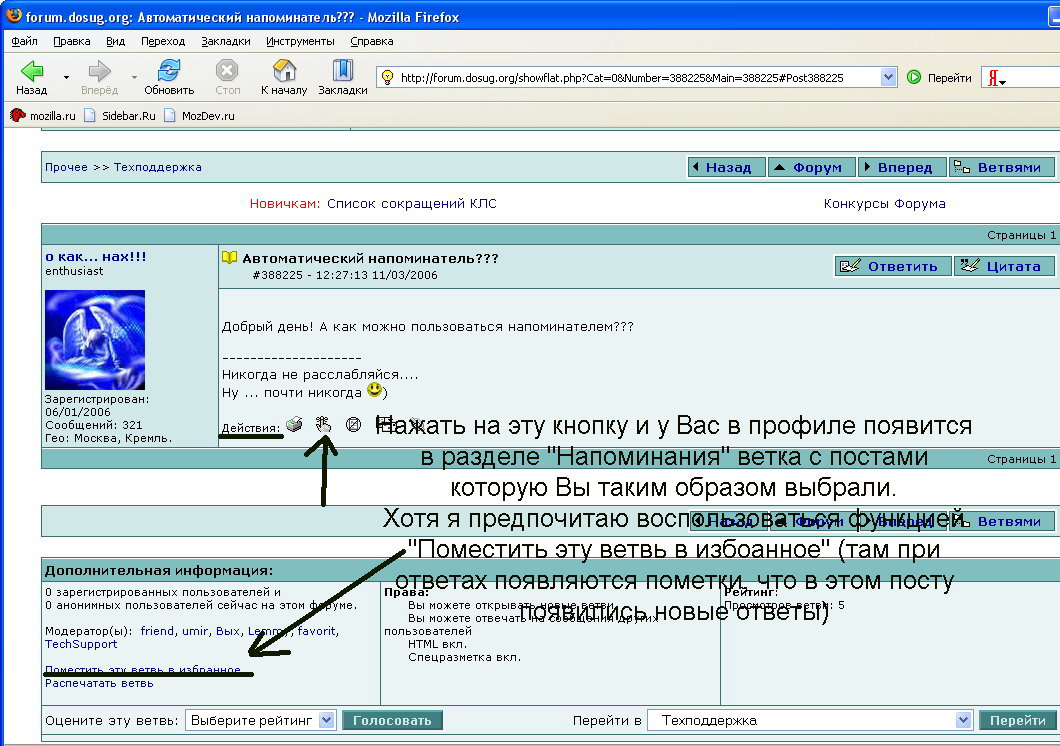
Task: Open the Инструменты menu
Action: (300, 41)
